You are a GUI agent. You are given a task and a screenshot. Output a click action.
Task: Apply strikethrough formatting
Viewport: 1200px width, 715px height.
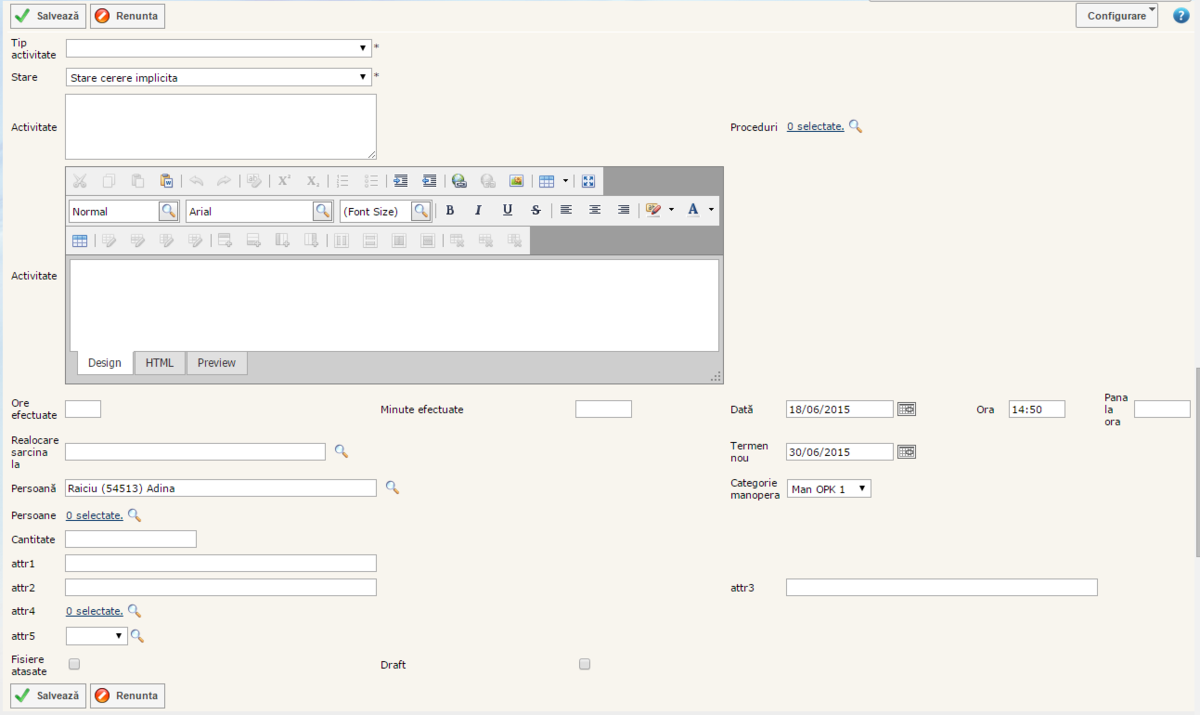[536, 210]
